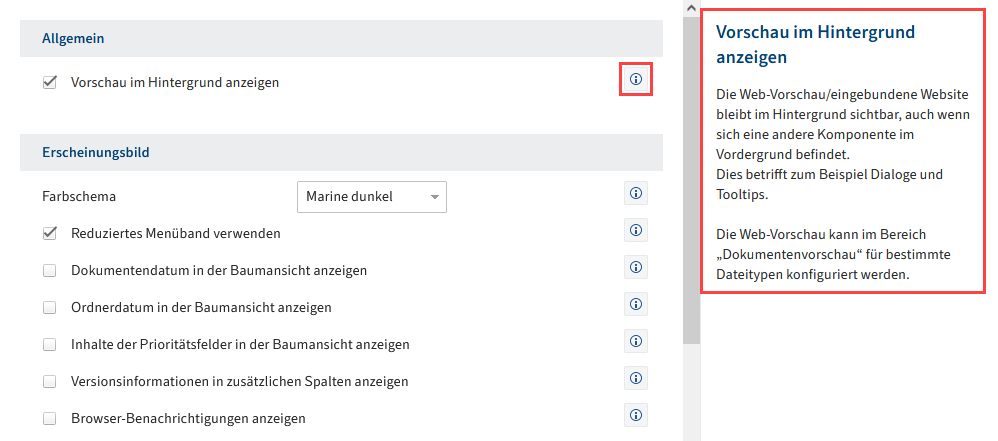Click the vertical scrollbar thumb
The height and width of the screenshot is (441, 998).
point(691,181)
